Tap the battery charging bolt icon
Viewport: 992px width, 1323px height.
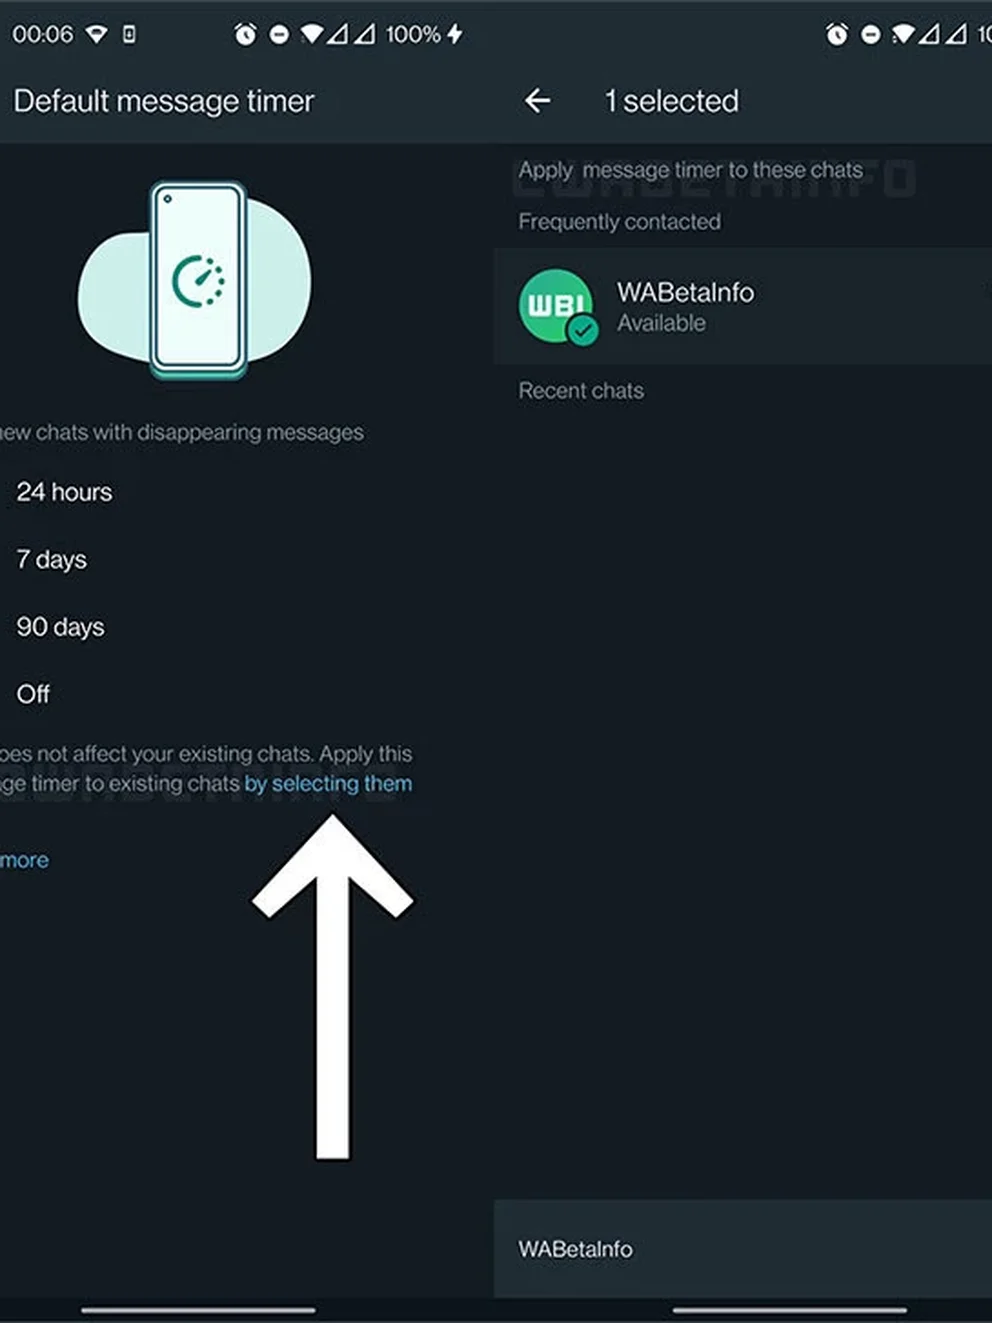(x=455, y=34)
